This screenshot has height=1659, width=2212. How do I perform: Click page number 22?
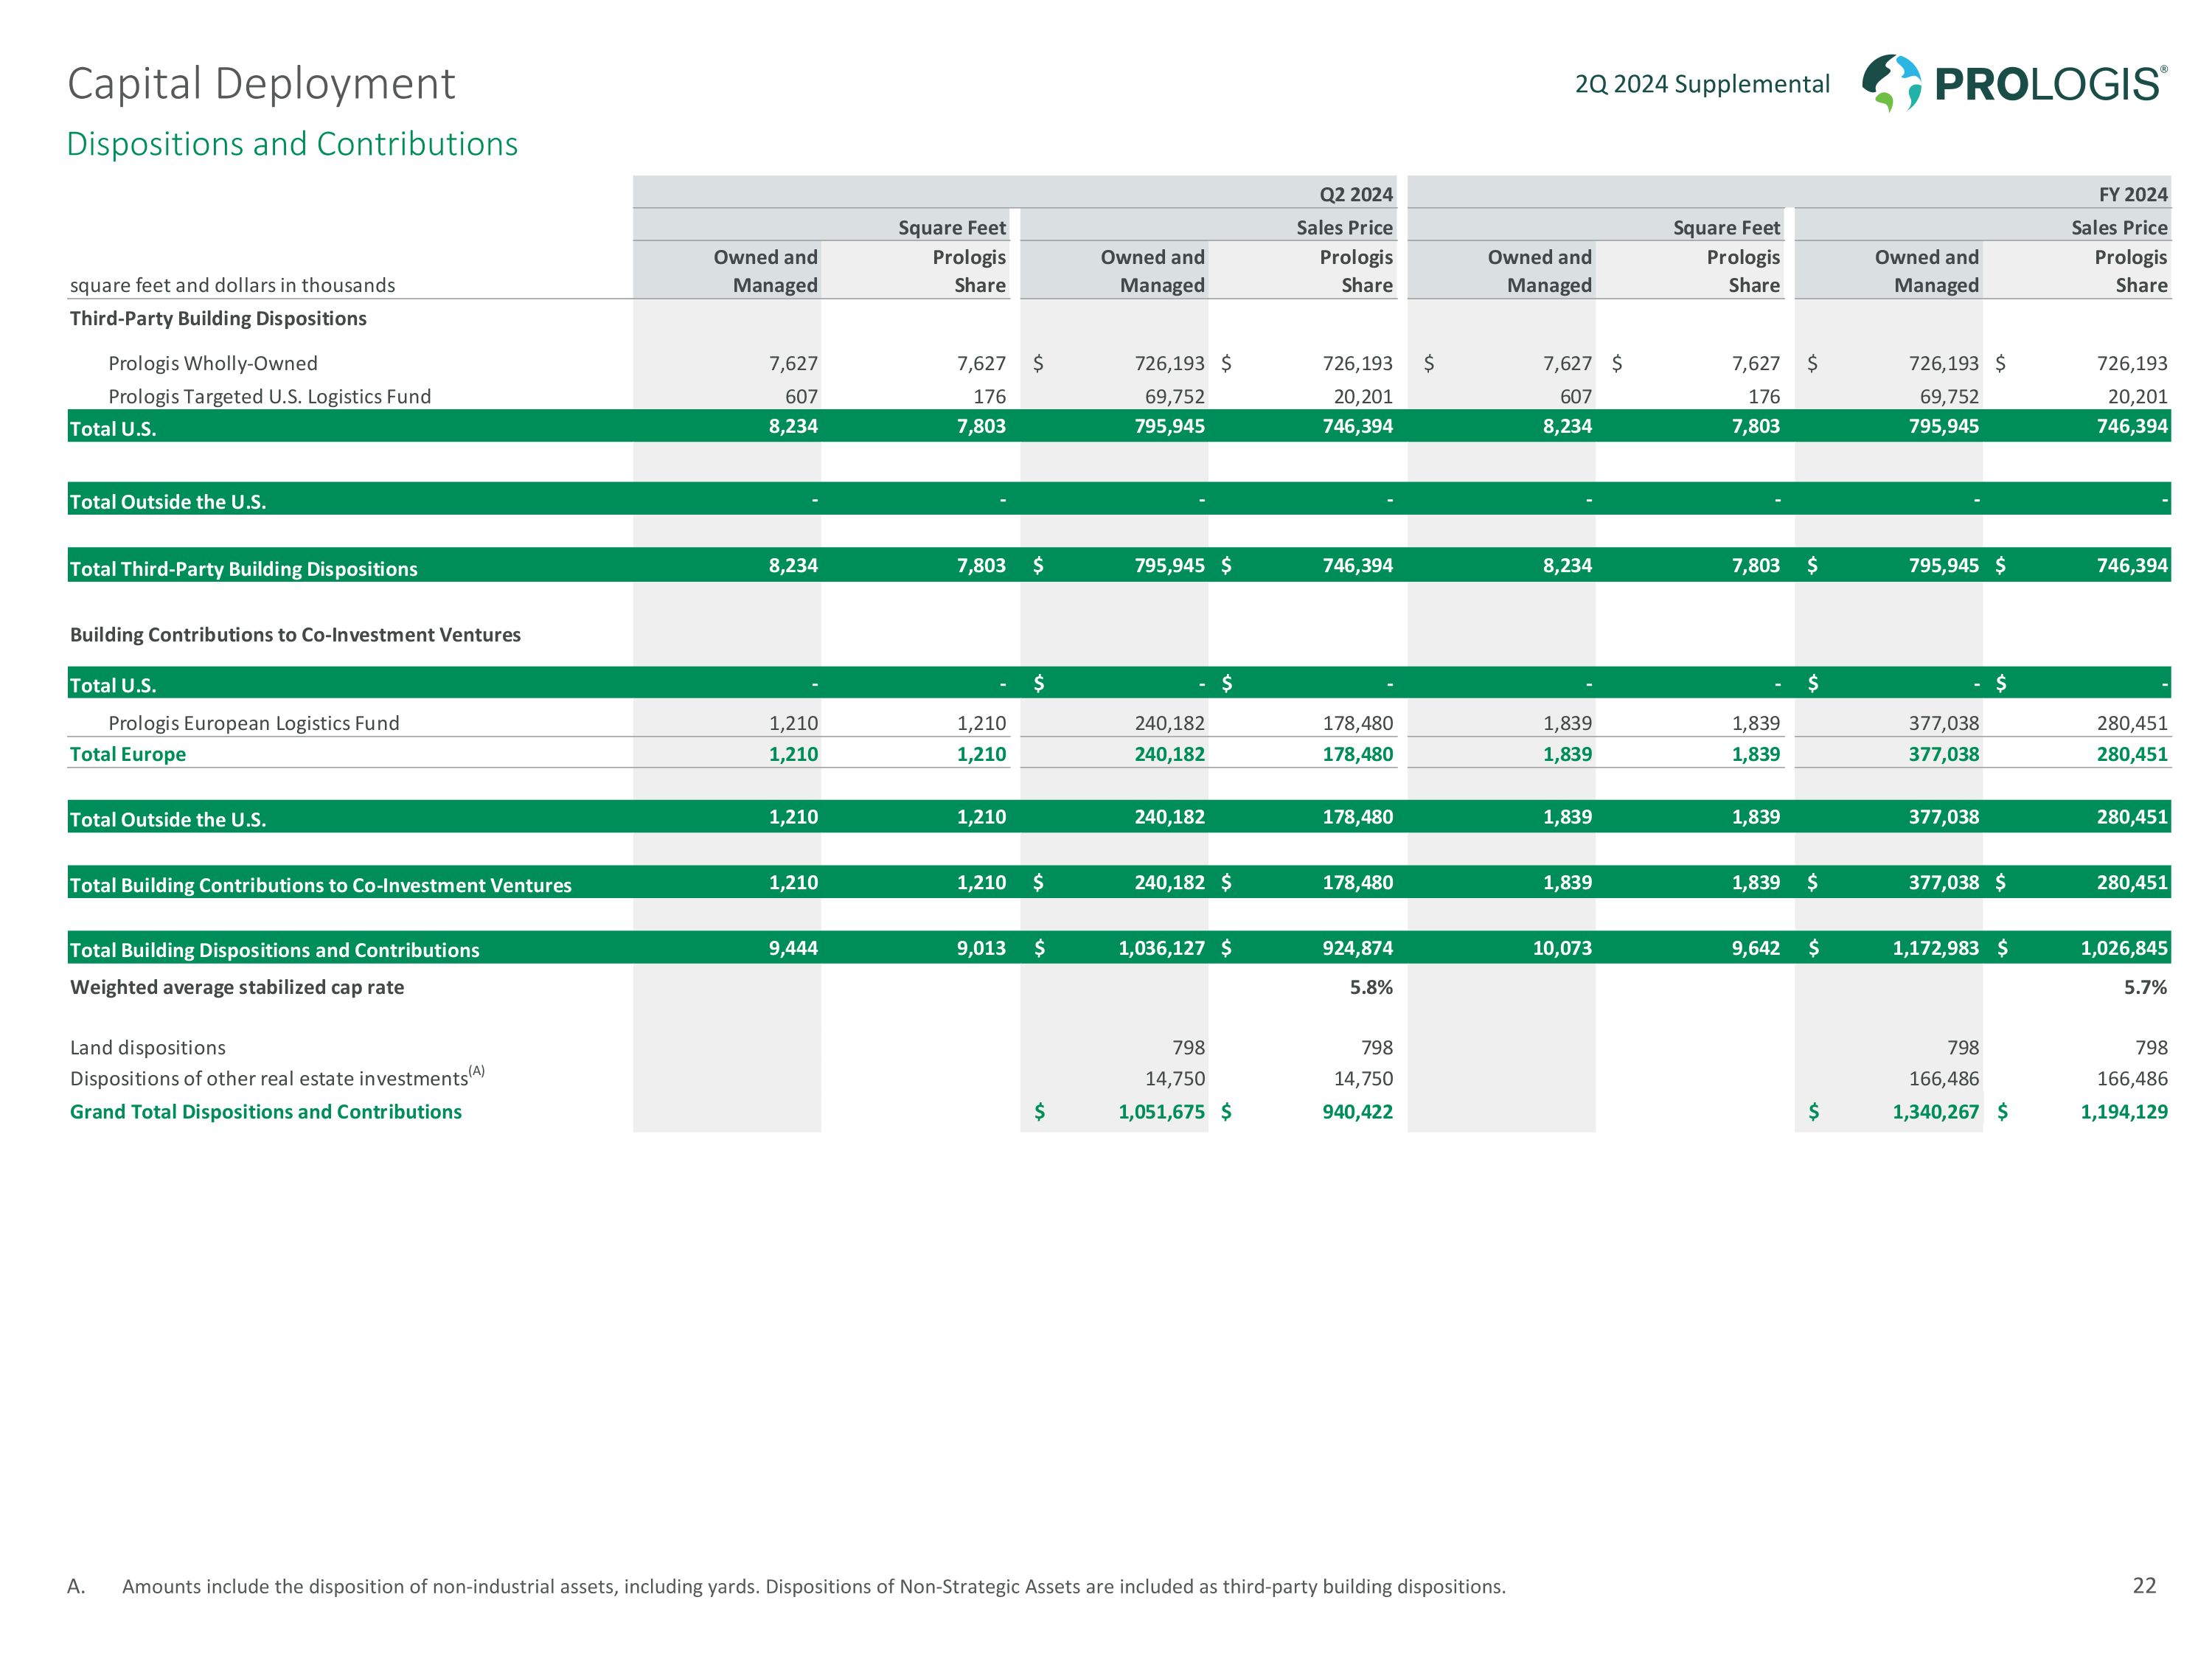[x=2144, y=1585]
